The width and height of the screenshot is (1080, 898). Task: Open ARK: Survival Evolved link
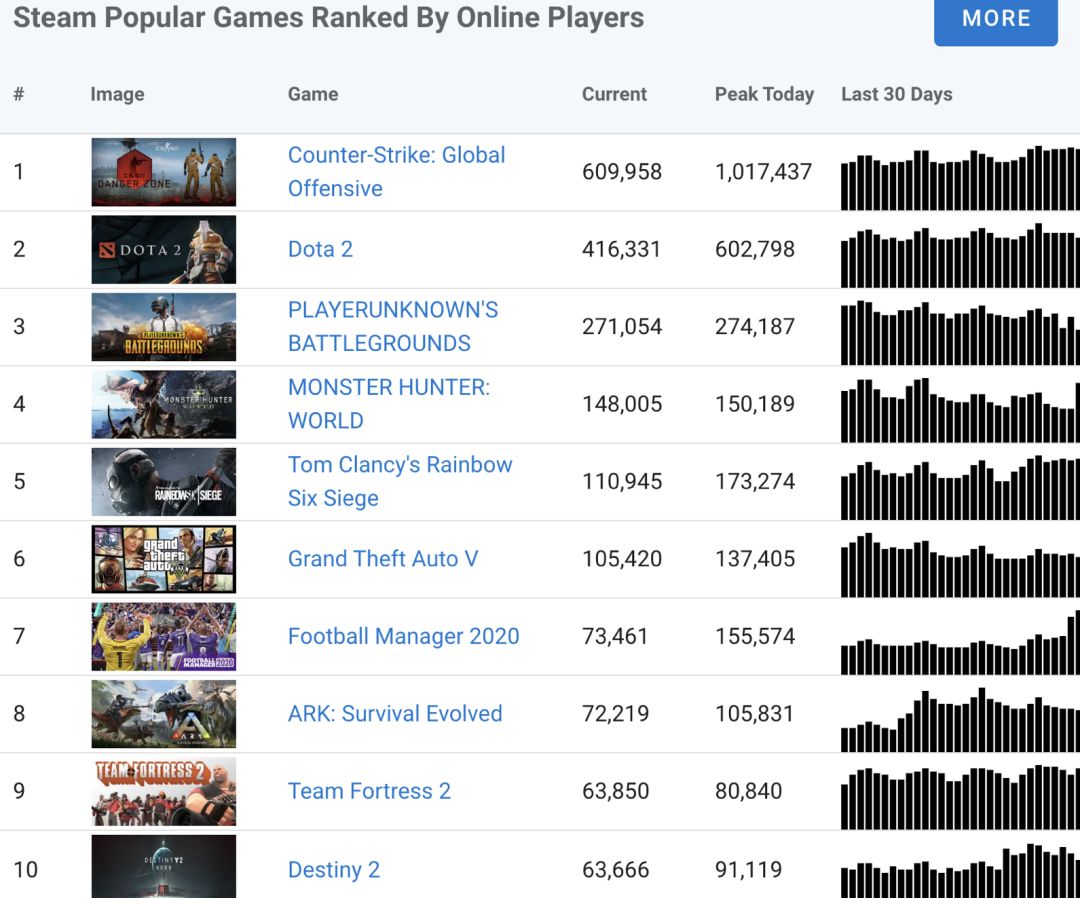pyautogui.click(x=395, y=713)
